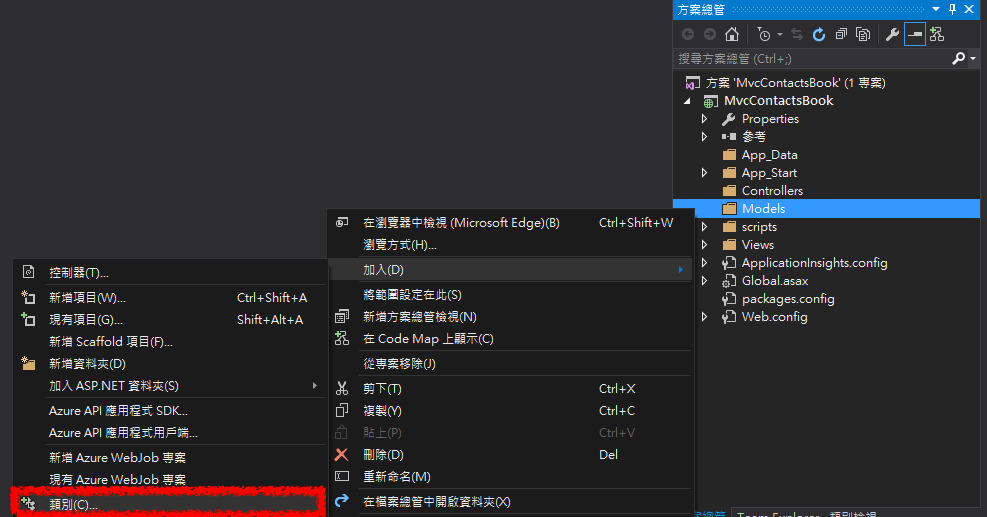987x517 pixels.
Task: Click the Refresh icon in Solution Explorer
Action: click(x=818, y=35)
